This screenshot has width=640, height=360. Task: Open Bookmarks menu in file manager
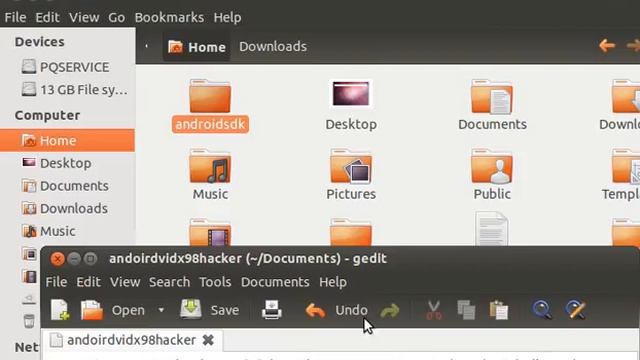[169, 18]
